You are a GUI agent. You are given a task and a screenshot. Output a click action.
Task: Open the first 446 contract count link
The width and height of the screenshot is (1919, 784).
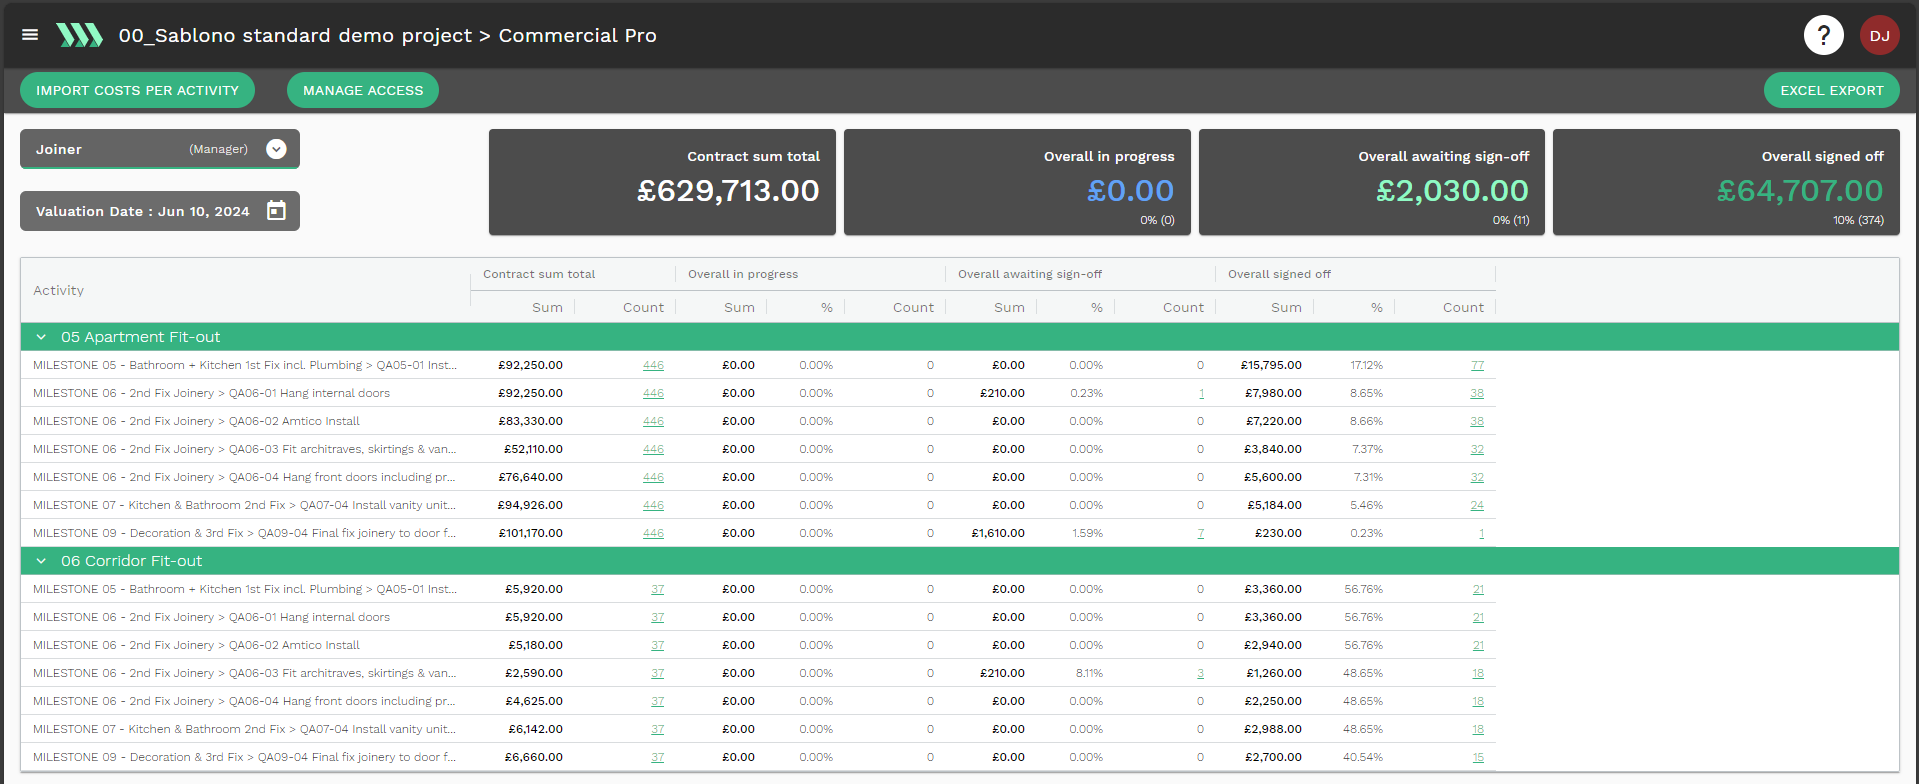pyautogui.click(x=653, y=365)
